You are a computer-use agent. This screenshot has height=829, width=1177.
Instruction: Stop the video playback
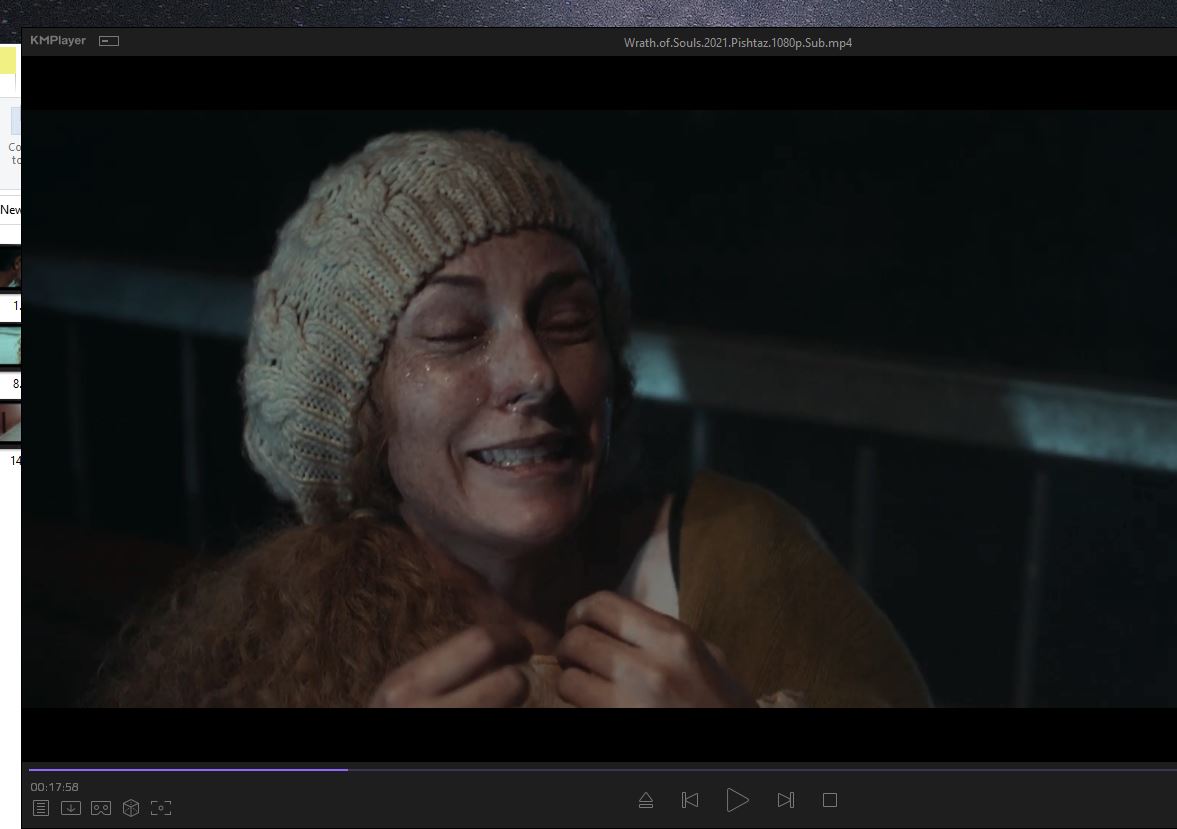pyautogui.click(x=829, y=800)
